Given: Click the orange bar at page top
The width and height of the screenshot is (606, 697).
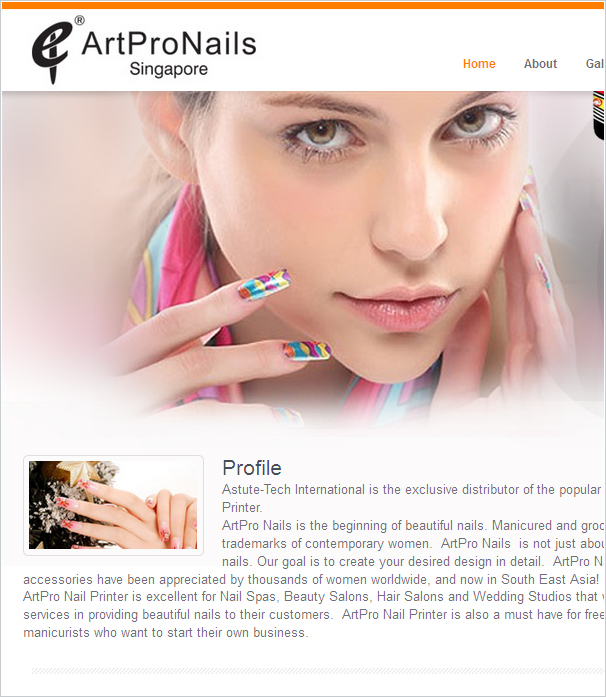Looking at the screenshot, I should point(303,5).
